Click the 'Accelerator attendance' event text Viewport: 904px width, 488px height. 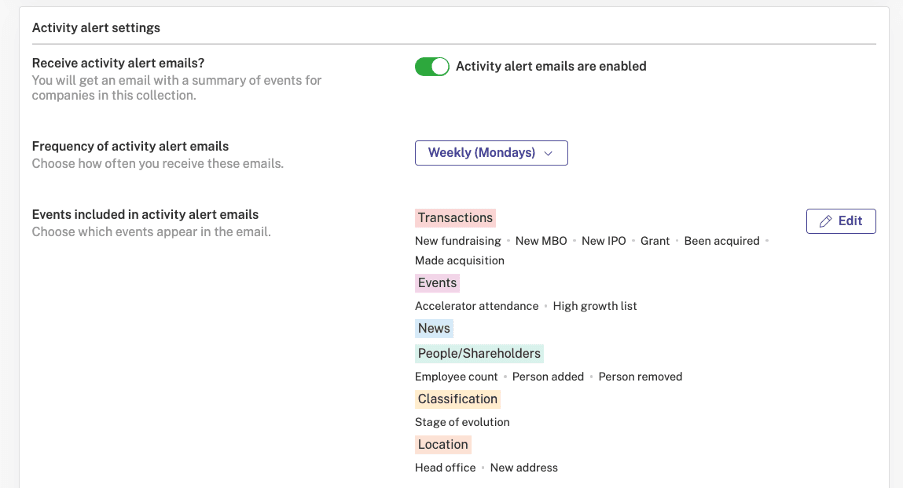pos(477,306)
